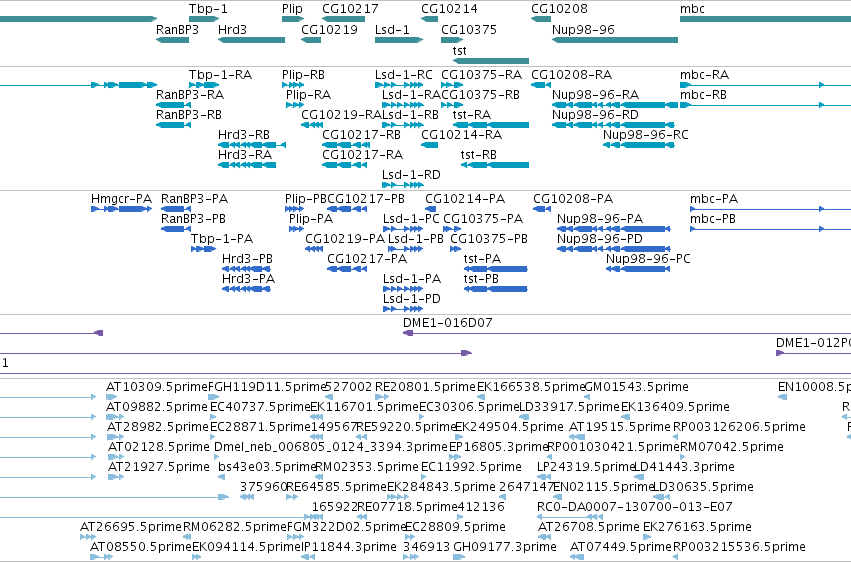
Task: Select transcript label RanBP3-RB
Action: (x=189, y=114)
